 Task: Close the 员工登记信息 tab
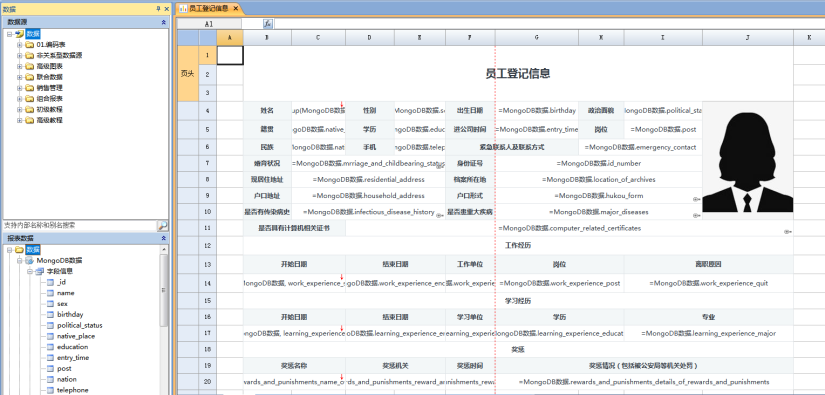235,8
